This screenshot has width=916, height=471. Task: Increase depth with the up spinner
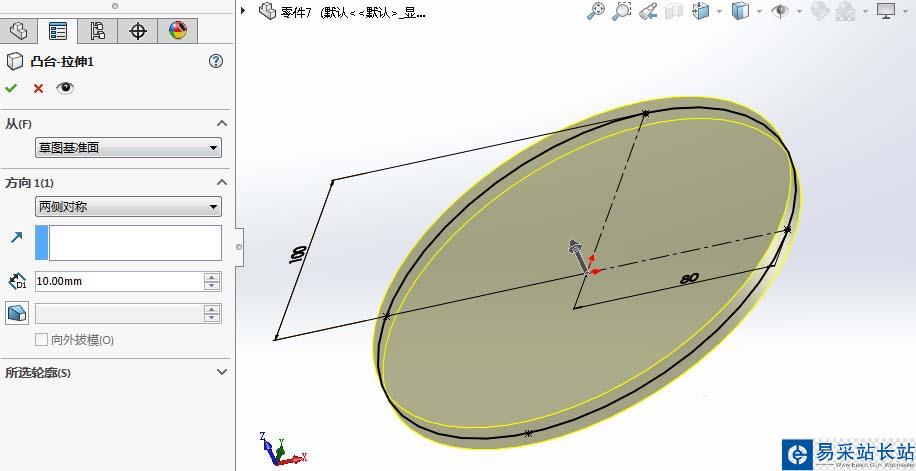211,277
